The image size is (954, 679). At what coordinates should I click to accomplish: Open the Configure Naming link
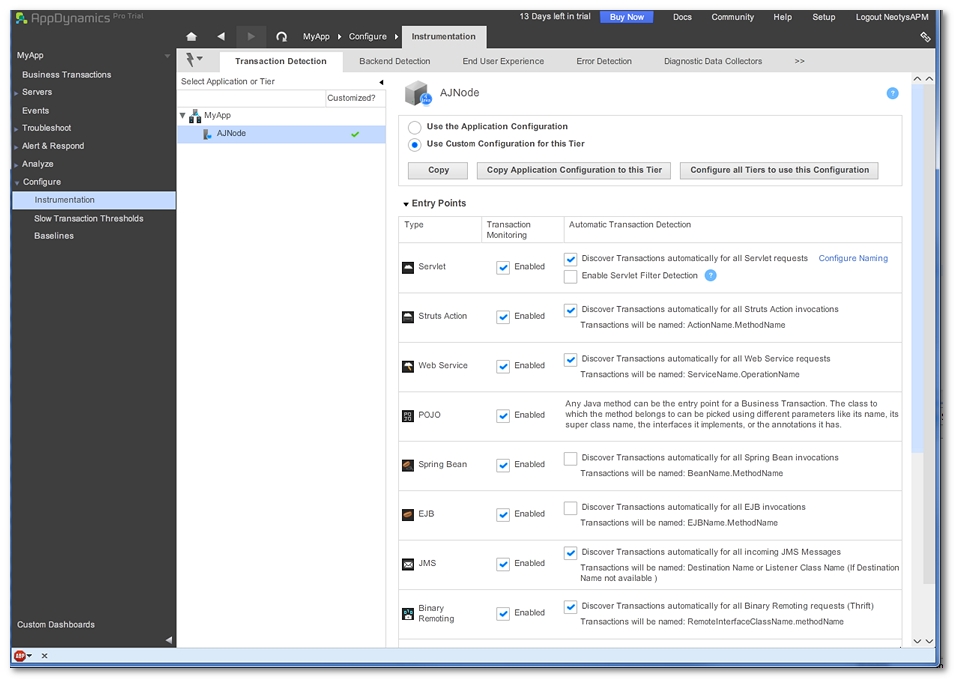(x=852, y=258)
